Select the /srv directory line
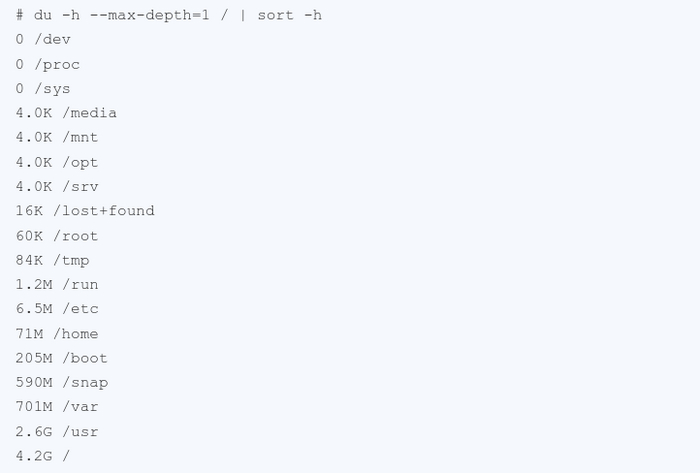 (x=57, y=187)
